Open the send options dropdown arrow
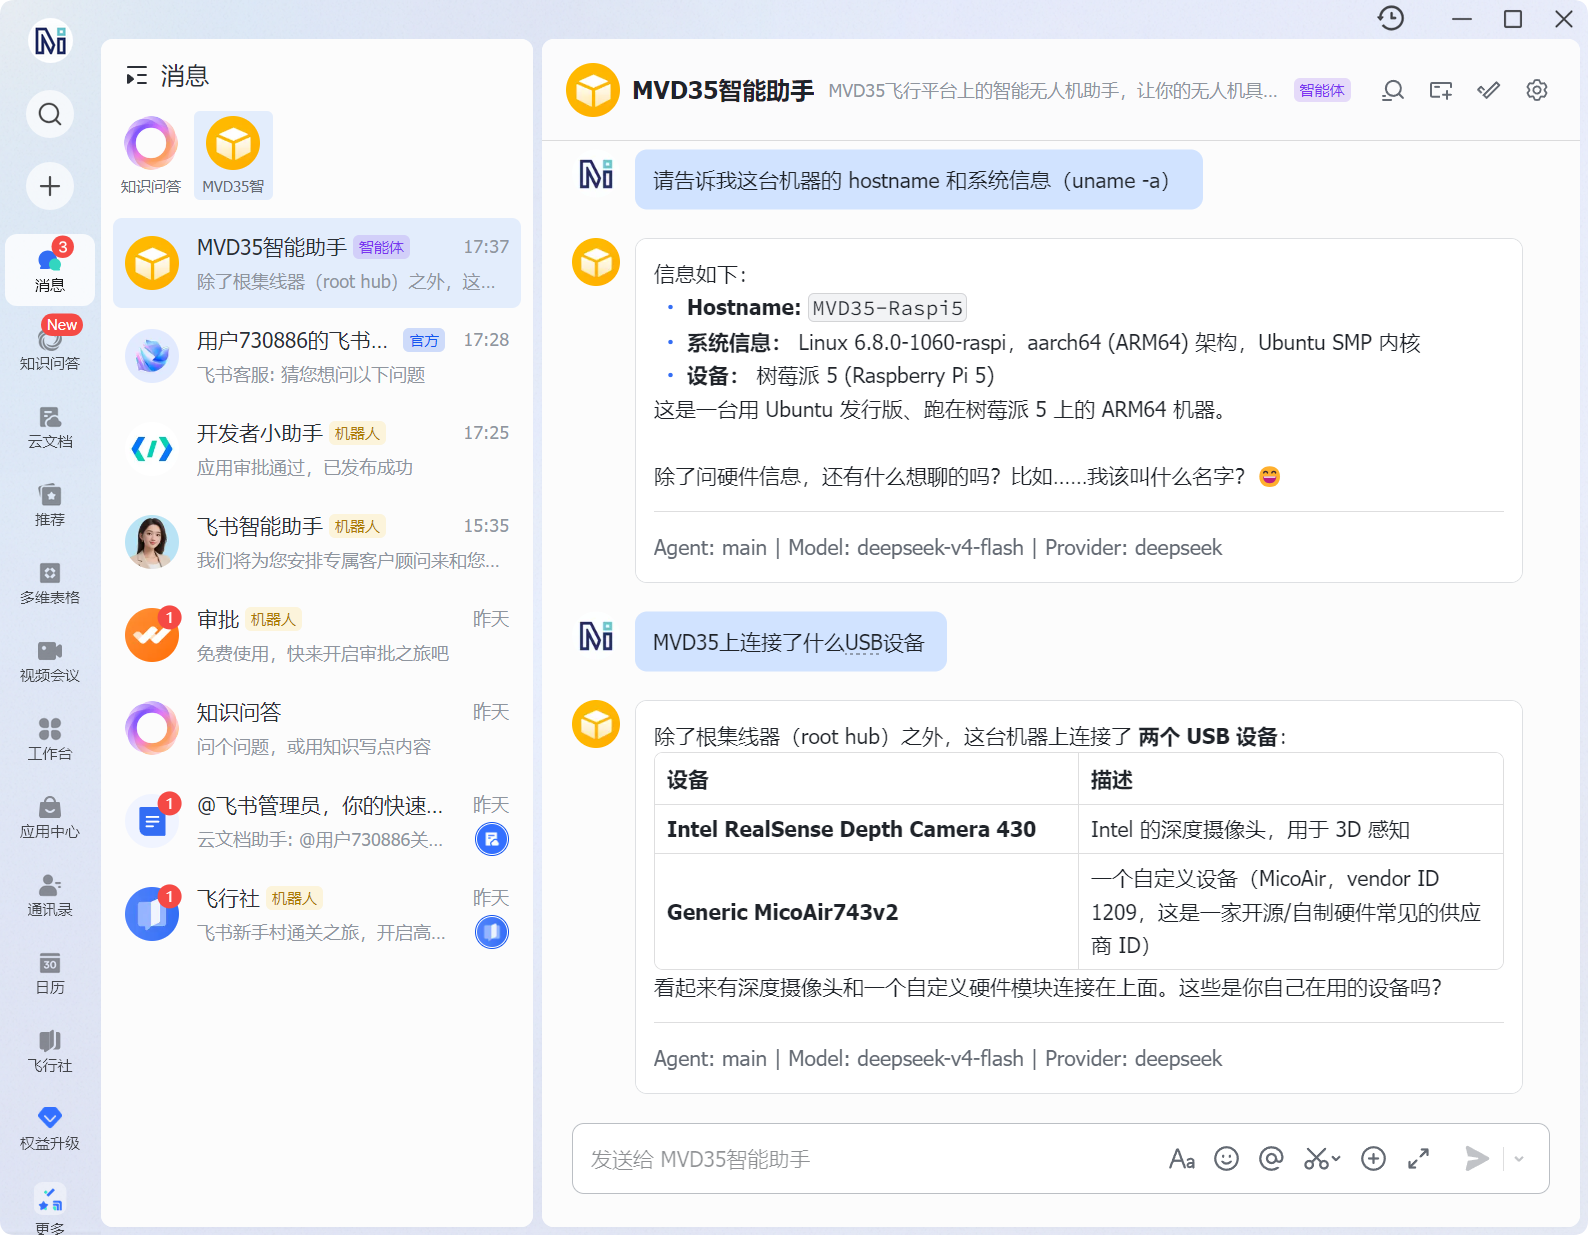 coord(1519,1159)
